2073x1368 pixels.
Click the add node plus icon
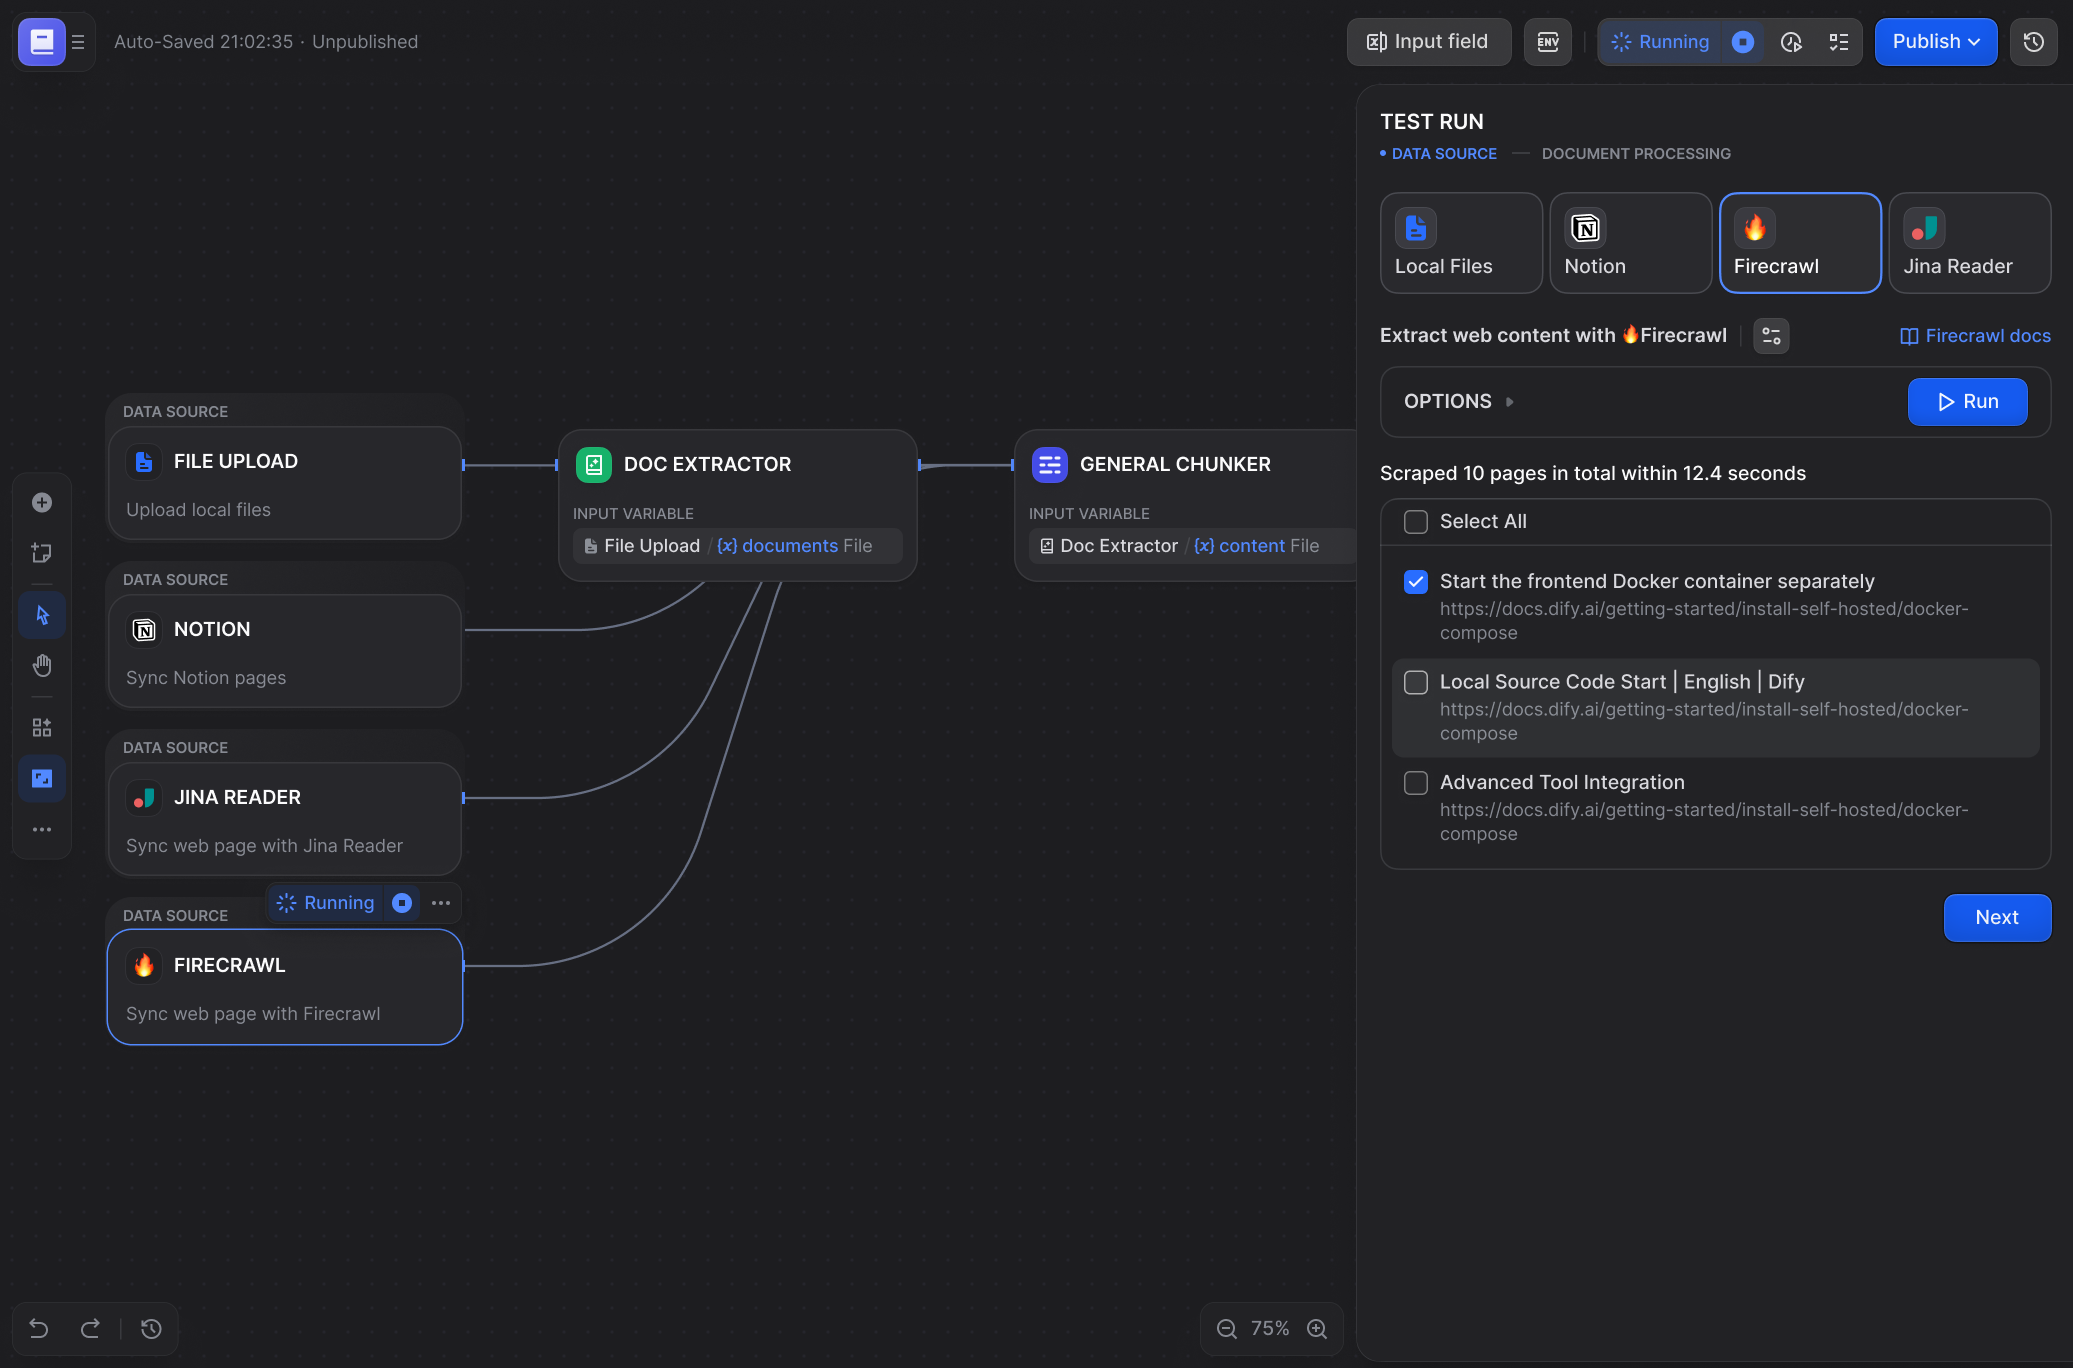pos(42,503)
